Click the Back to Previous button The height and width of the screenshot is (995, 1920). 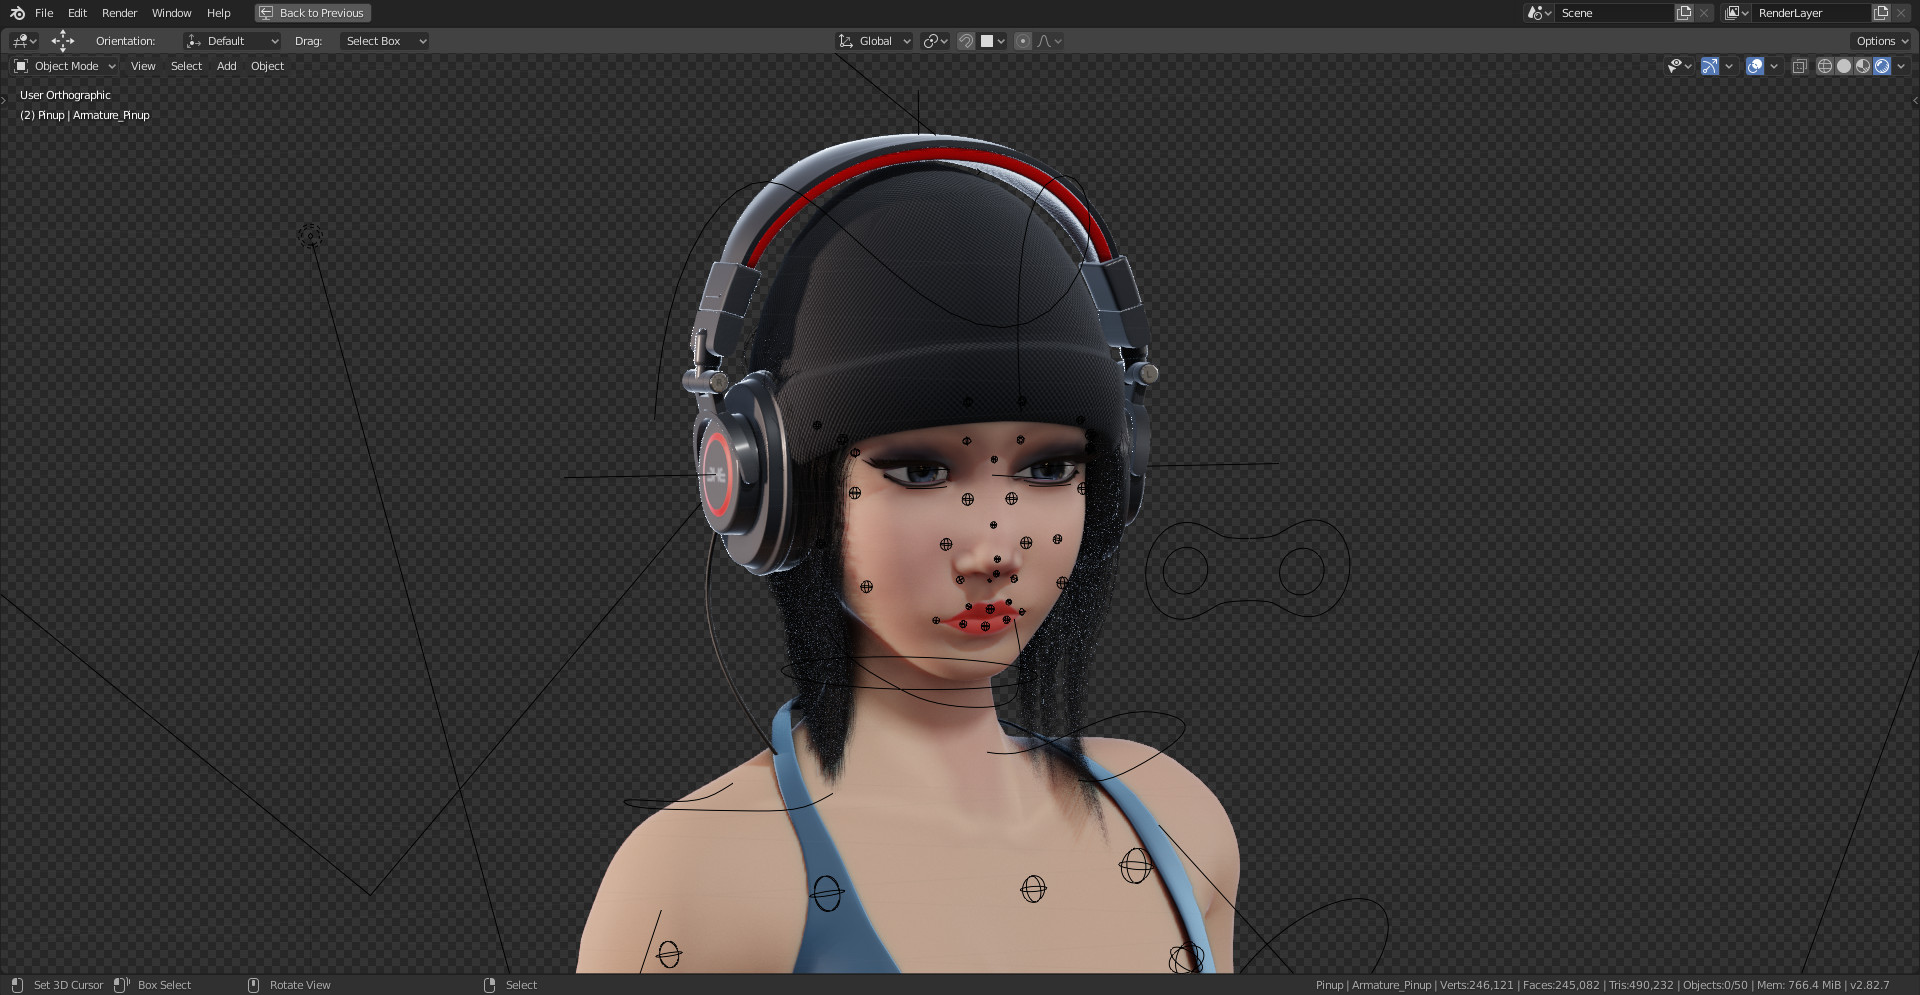pyautogui.click(x=313, y=13)
